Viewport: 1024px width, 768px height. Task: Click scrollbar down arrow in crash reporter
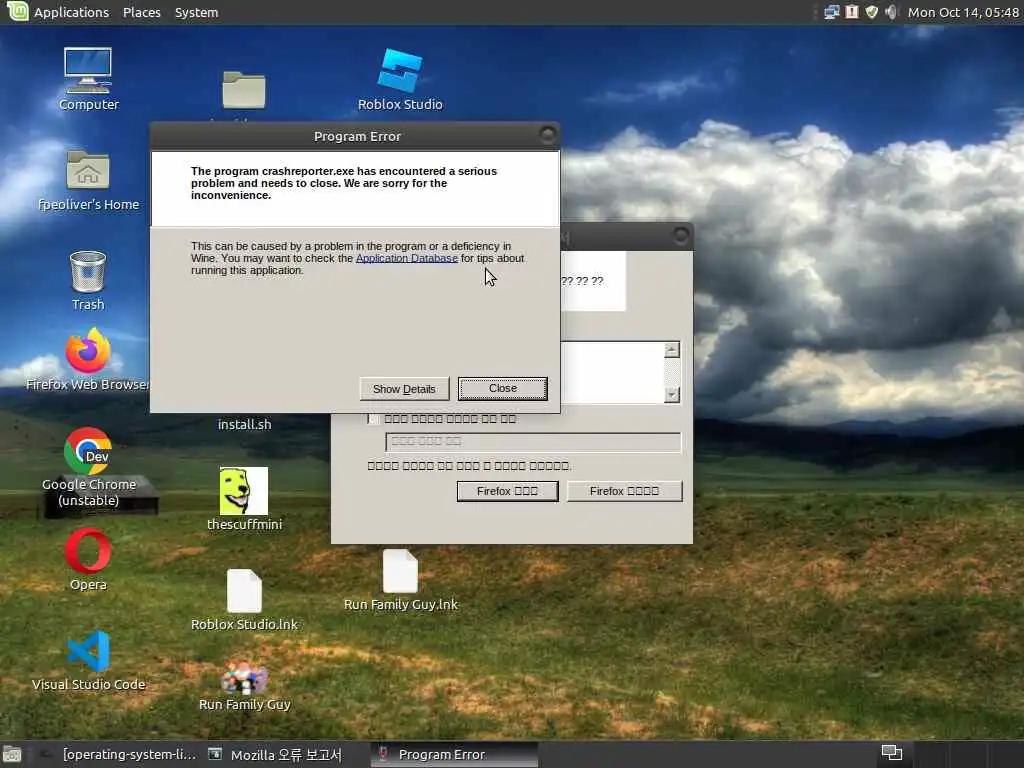tap(672, 394)
